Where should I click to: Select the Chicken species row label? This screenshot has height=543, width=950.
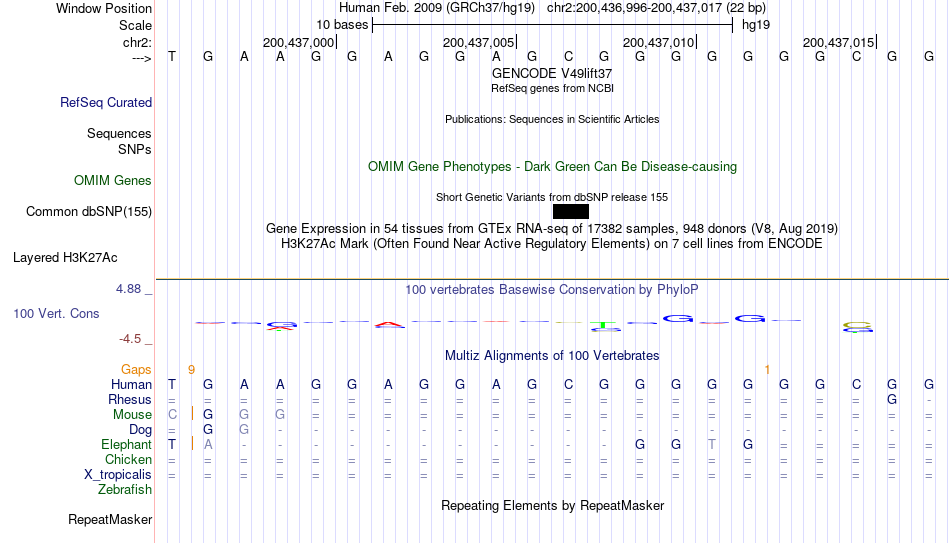point(128,459)
